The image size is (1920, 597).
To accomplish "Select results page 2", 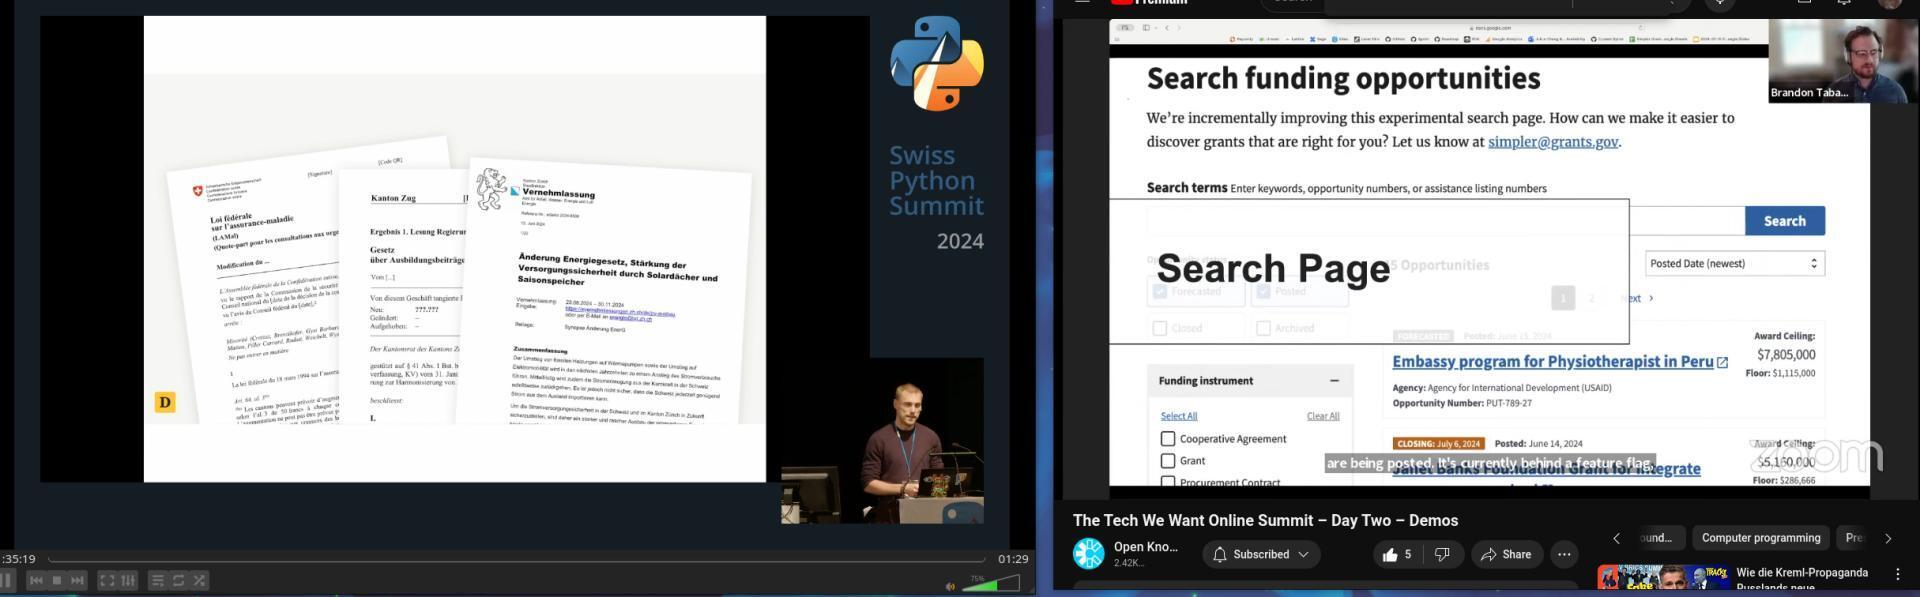I will [1592, 298].
